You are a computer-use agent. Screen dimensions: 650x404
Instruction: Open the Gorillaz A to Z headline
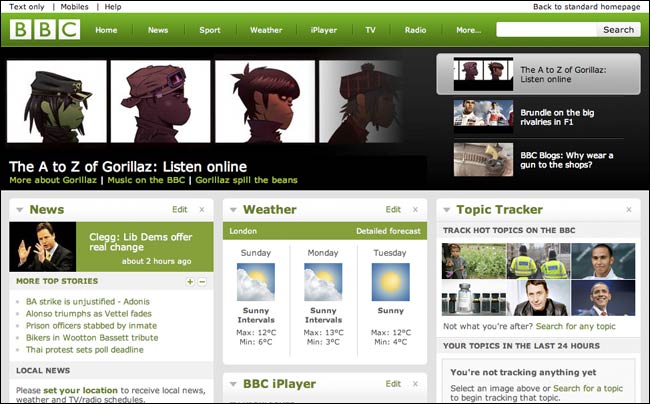(x=128, y=167)
